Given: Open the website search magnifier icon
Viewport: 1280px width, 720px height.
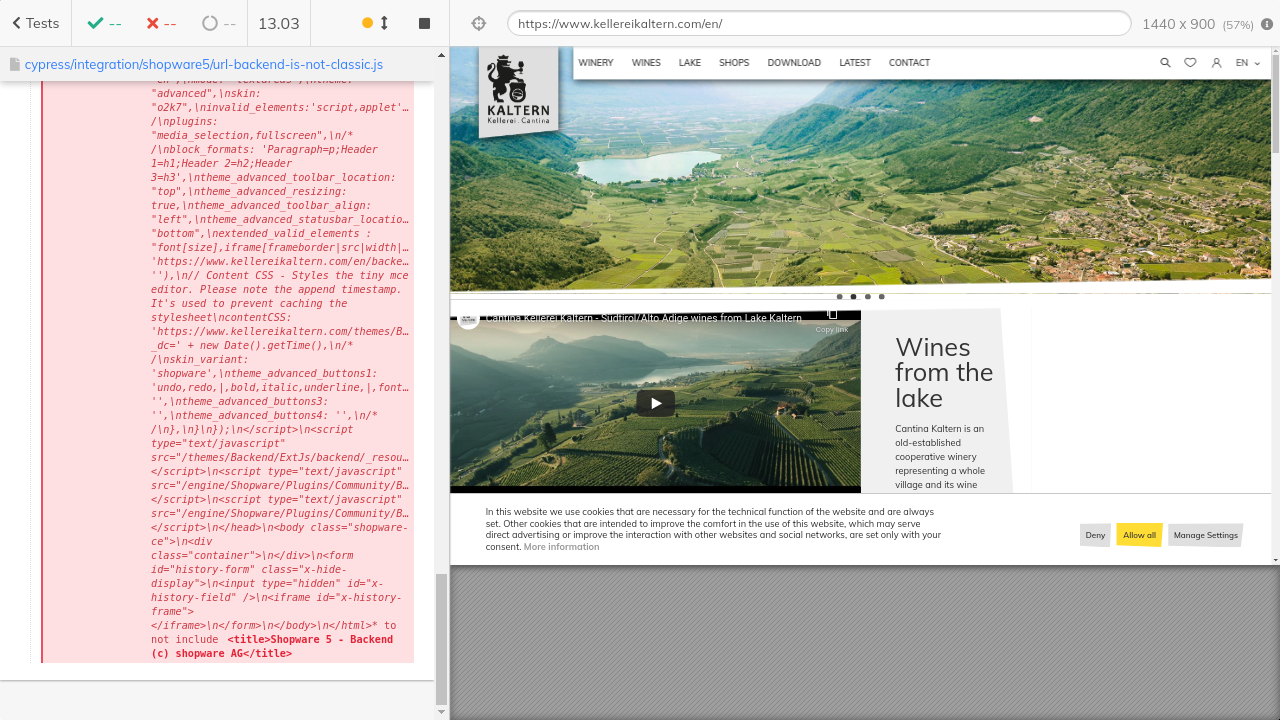Looking at the screenshot, I should click(x=1165, y=63).
